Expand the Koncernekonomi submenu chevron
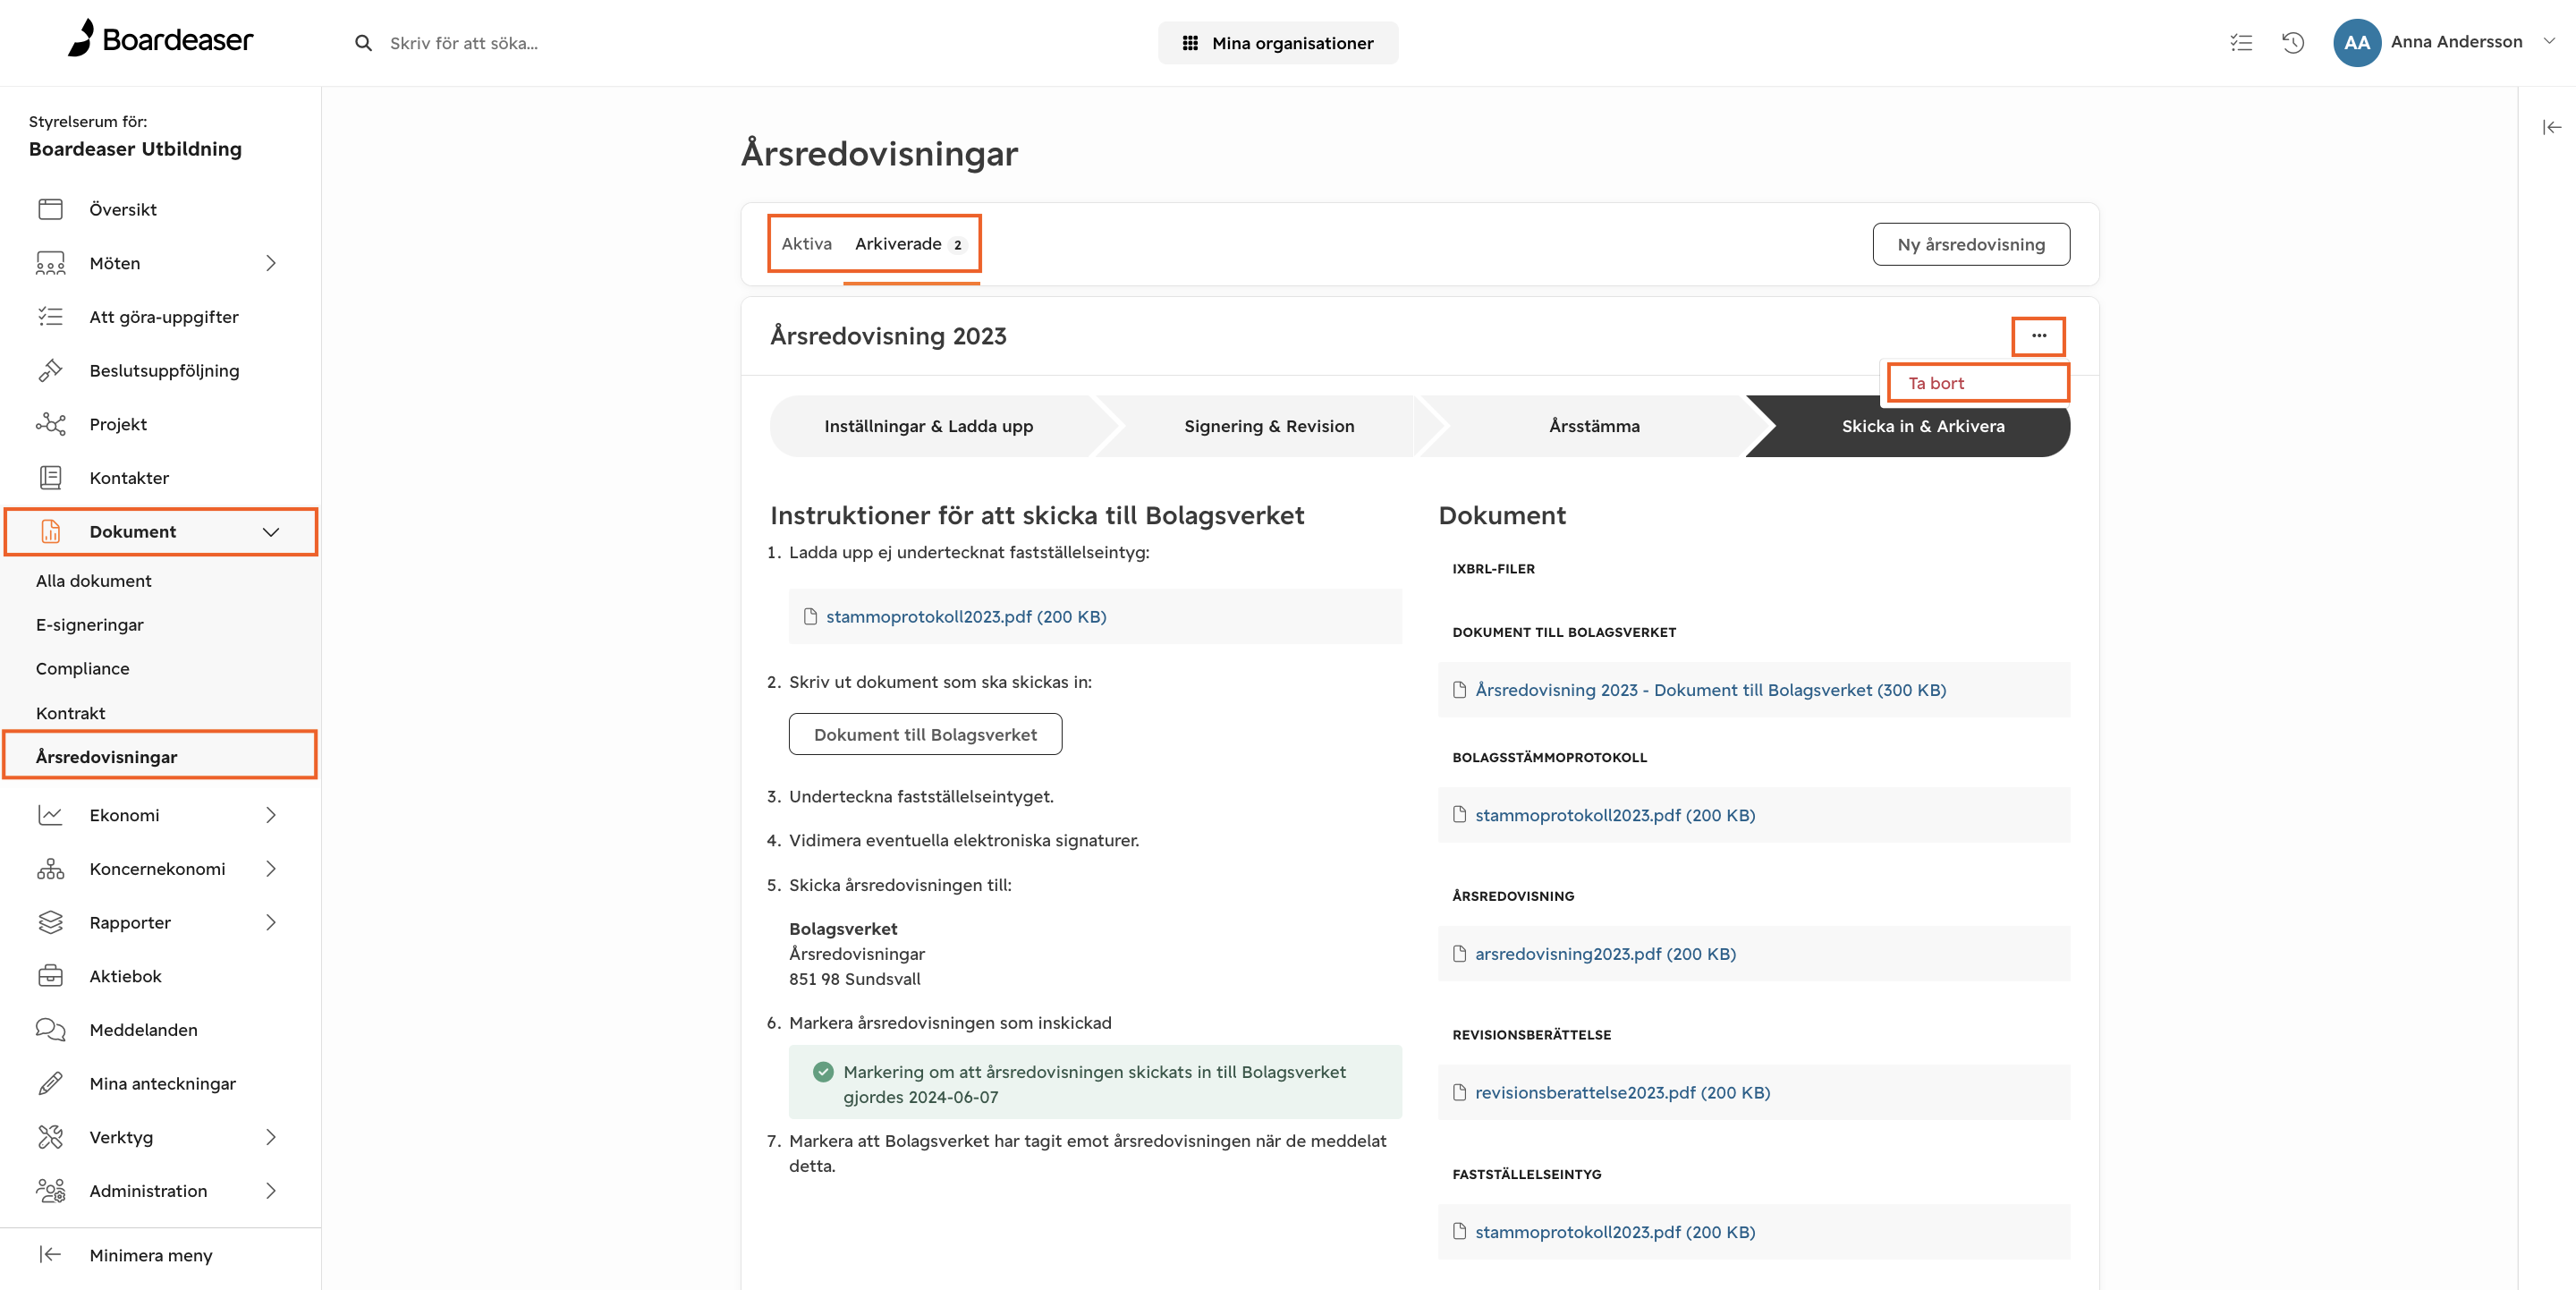 pos(271,869)
